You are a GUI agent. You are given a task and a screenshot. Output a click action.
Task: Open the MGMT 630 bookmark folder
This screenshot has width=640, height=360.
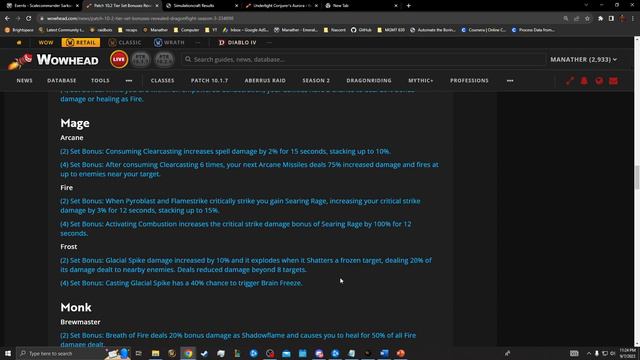tap(391, 30)
